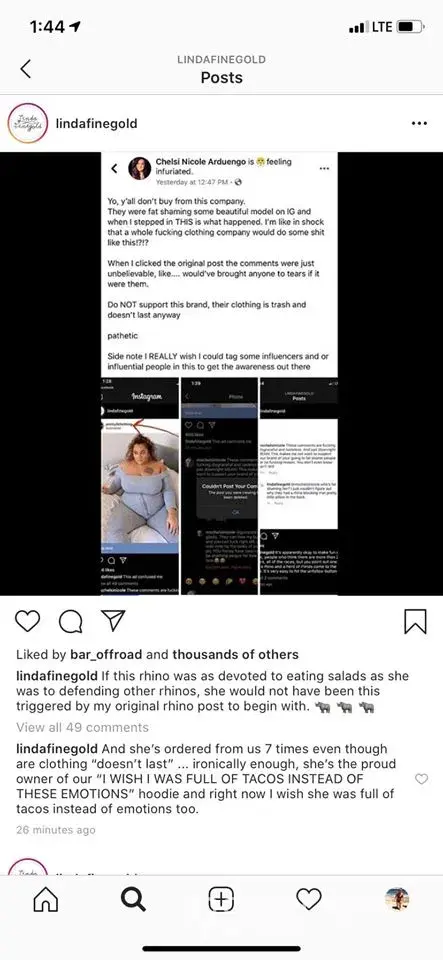Open lindafinegold profile picture avatar
Image resolution: width=443 pixels, height=960 pixels.
click(28, 123)
